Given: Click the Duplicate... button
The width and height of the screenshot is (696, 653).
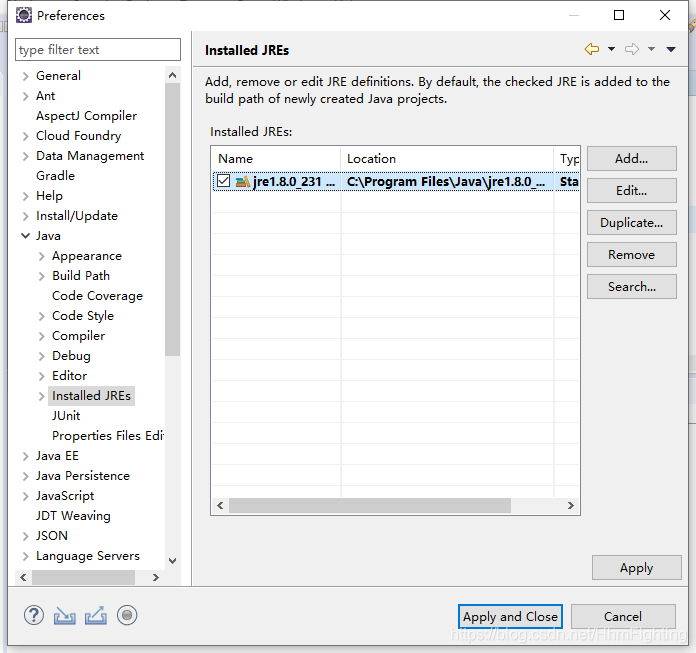Looking at the screenshot, I should click(632, 222).
